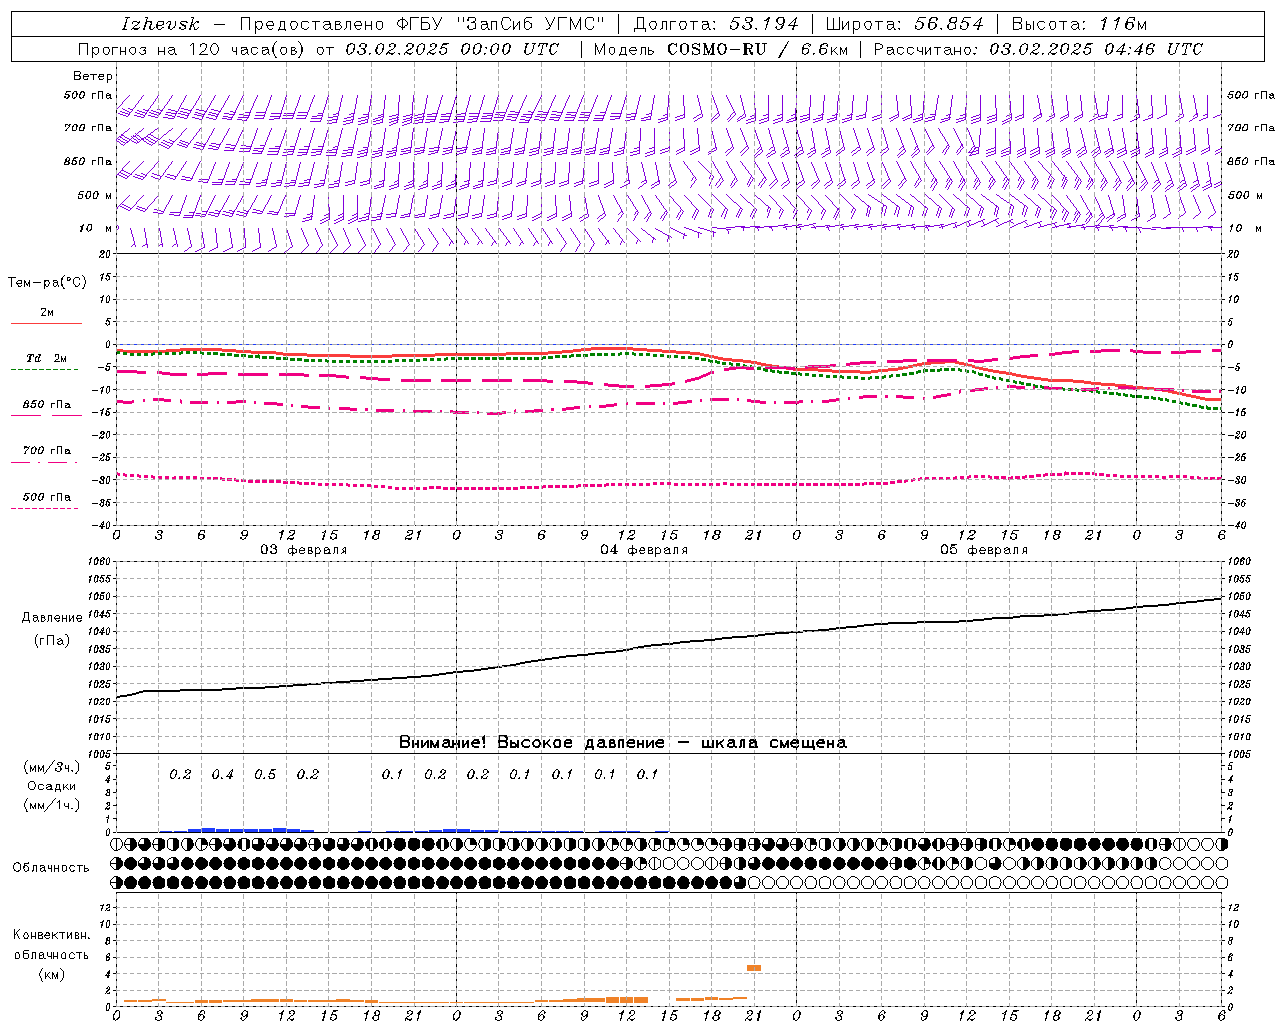
Task: Click the station name Izhevsk in the header
Action: point(160,24)
